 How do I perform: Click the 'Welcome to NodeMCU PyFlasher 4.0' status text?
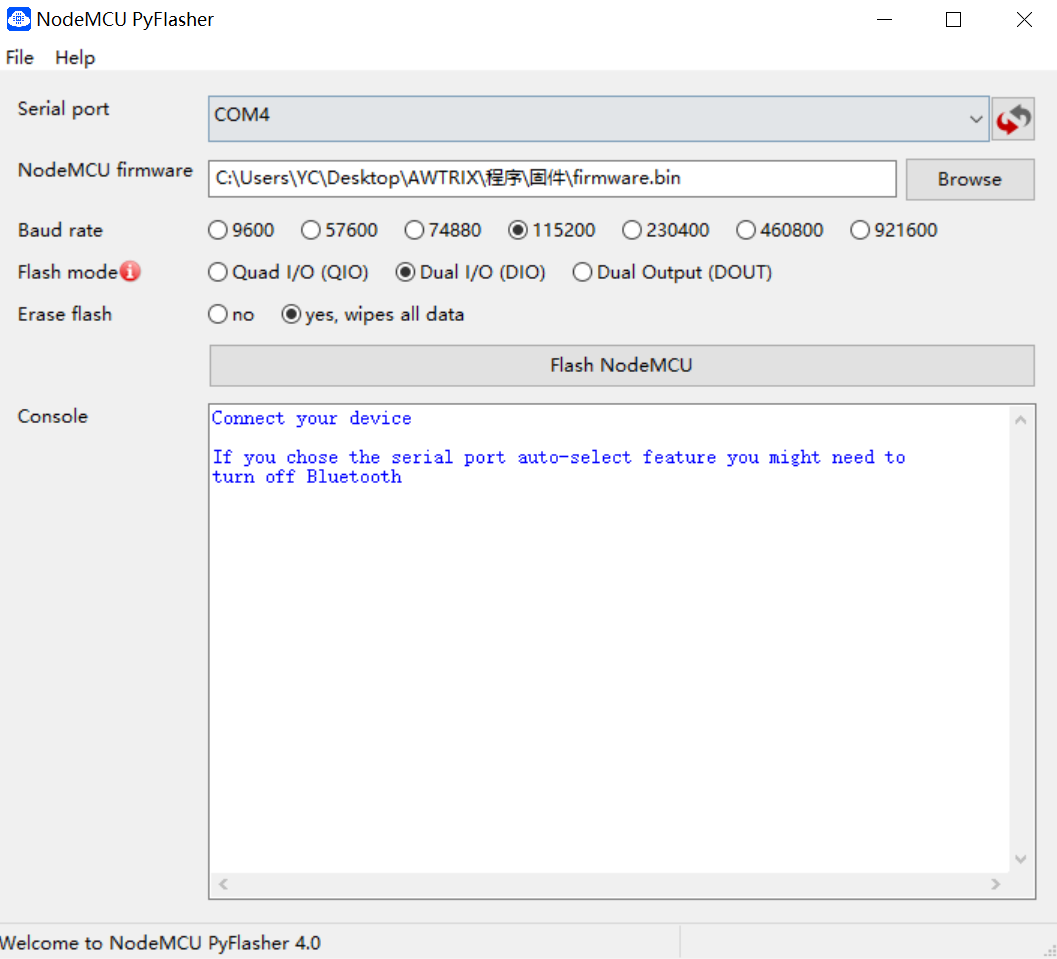pyautogui.click(x=160, y=943)
